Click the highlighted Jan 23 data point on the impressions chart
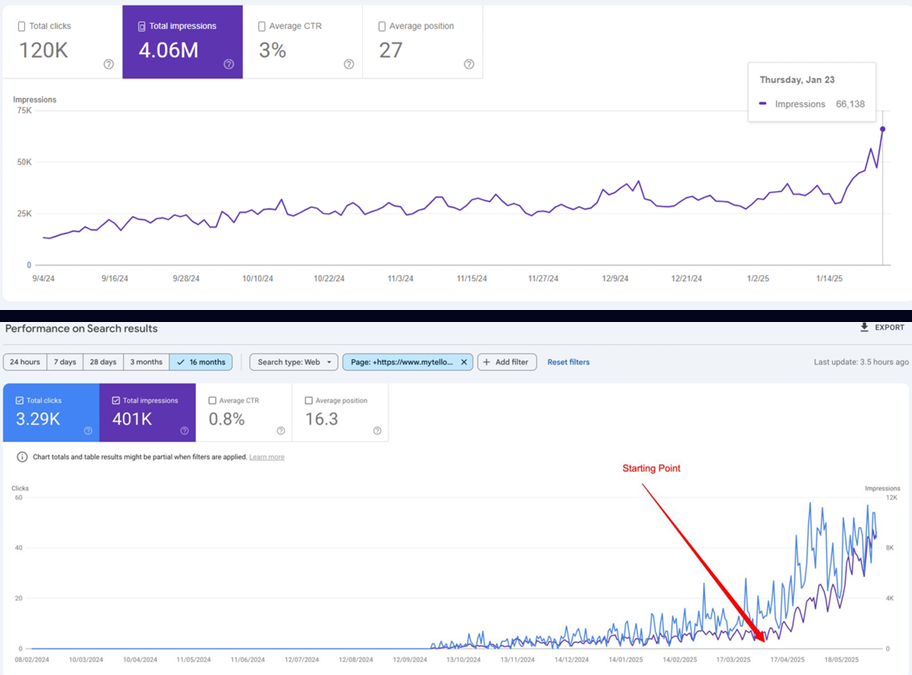Image resolution: width=912 pixels, height=675 pixels. click(882, 129)
